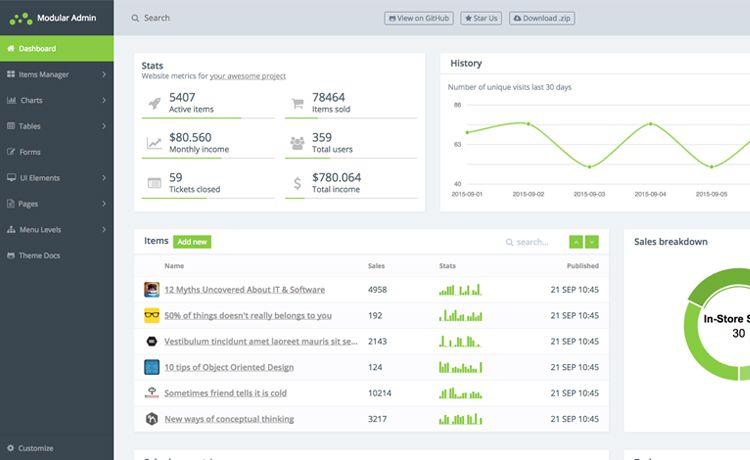The width and height of the screenshot is (750, 460).
Task: Click the items list up arrow button
Action: tap(576, 242)
